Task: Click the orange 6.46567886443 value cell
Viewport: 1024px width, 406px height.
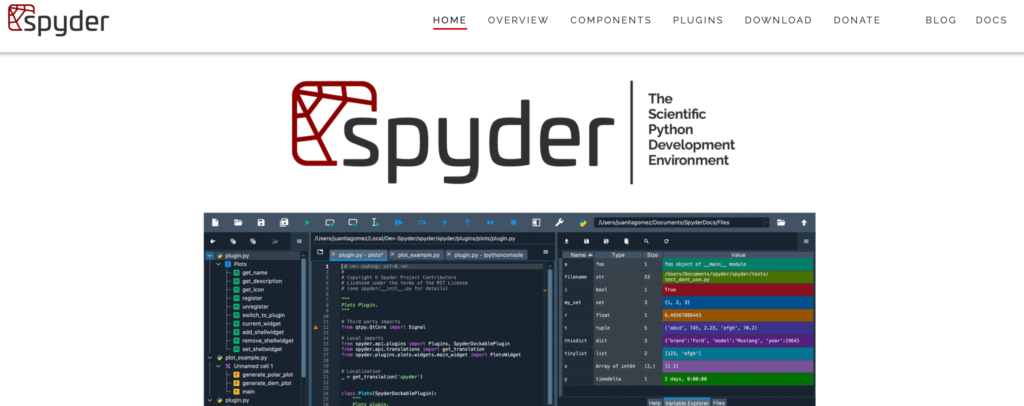Action: click(738, 315)
